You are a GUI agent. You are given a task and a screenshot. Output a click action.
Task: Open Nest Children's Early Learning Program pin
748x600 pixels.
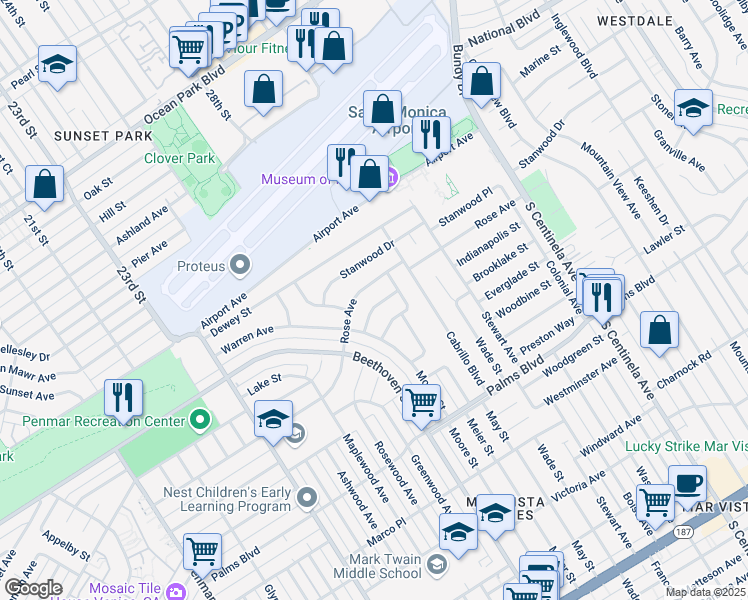pyautogui.click(x=307, y=498)
